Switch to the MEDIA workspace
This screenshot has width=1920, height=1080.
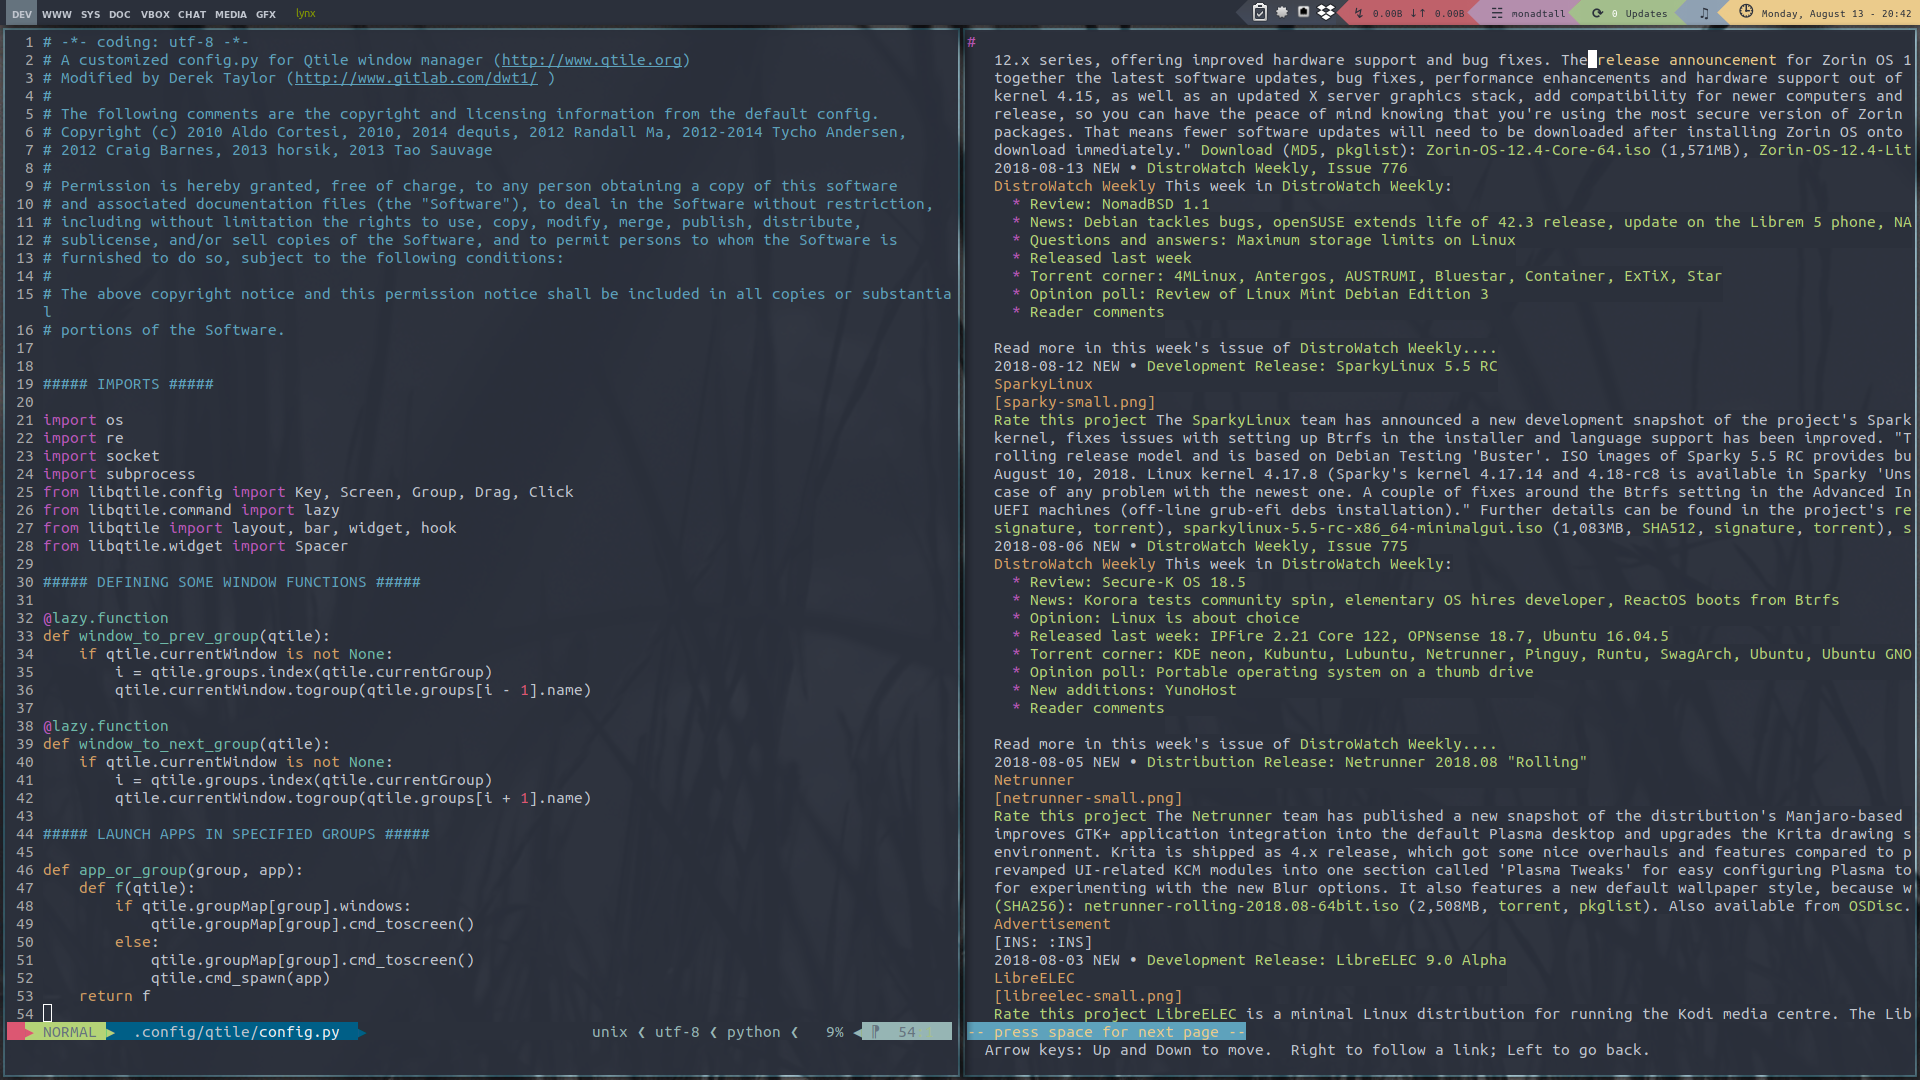pos(230,14)
